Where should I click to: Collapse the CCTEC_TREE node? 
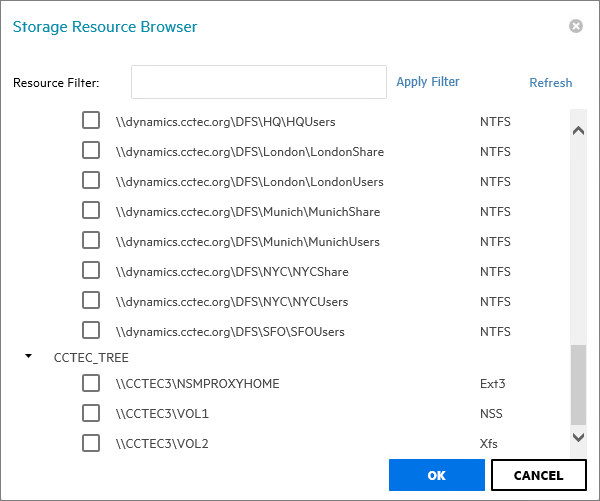click(29, 356)
